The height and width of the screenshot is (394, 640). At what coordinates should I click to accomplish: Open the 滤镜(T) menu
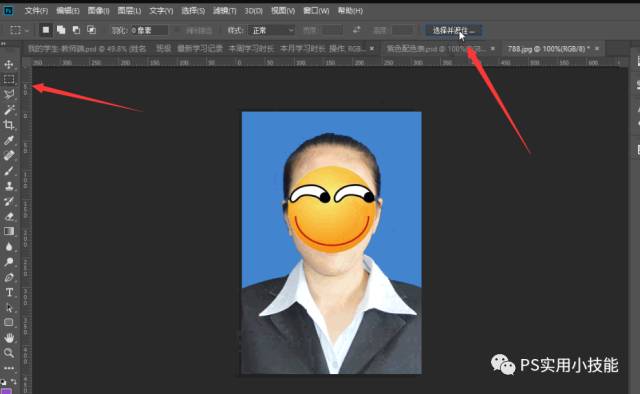[x=224, y=11]
